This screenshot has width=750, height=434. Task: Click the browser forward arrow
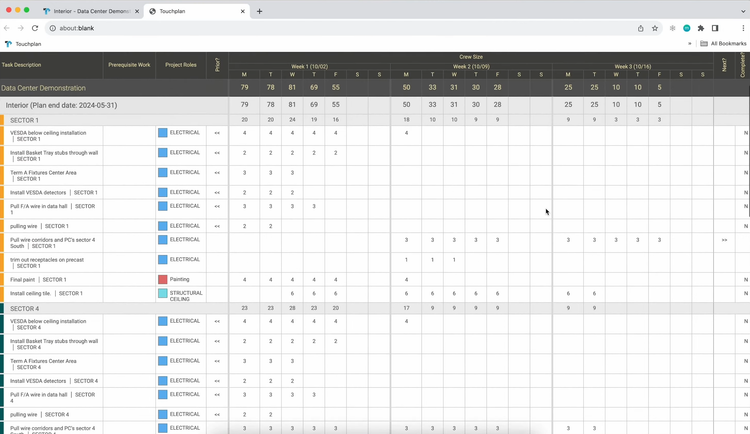pyautogui.click(x=21, y=28)
